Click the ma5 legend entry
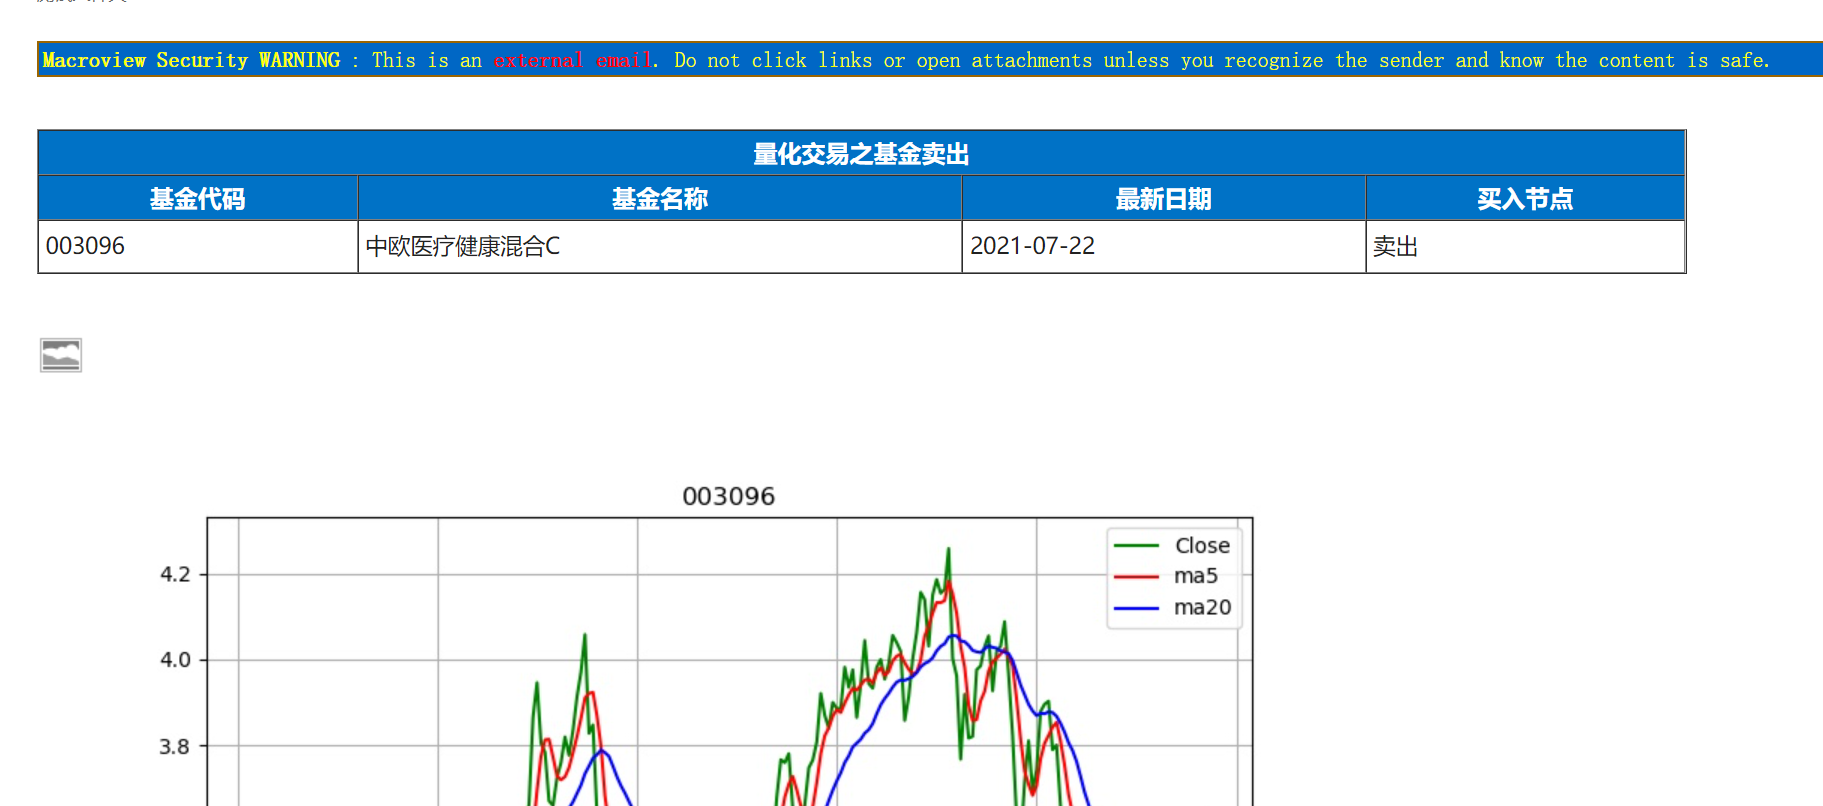1823x806 pixels. [1195, 576]
